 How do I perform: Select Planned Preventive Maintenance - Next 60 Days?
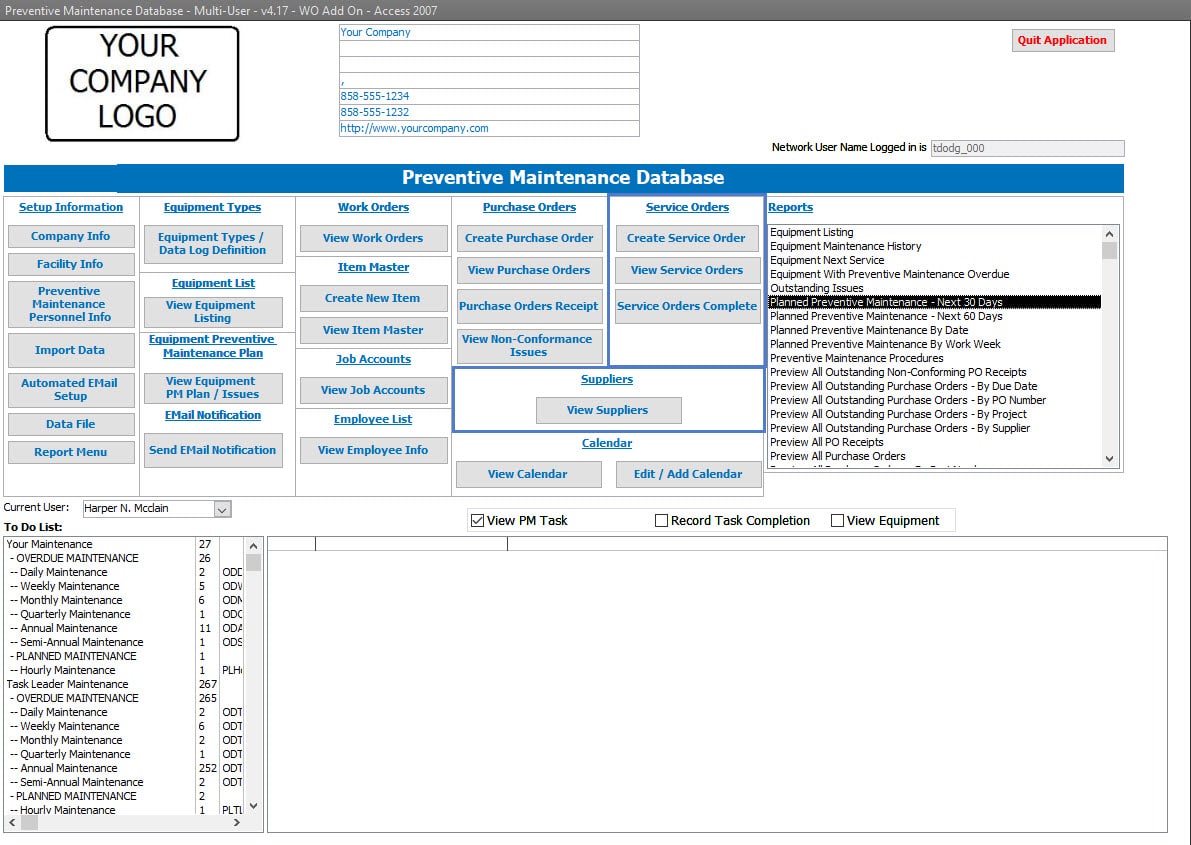tap(934, 316)
